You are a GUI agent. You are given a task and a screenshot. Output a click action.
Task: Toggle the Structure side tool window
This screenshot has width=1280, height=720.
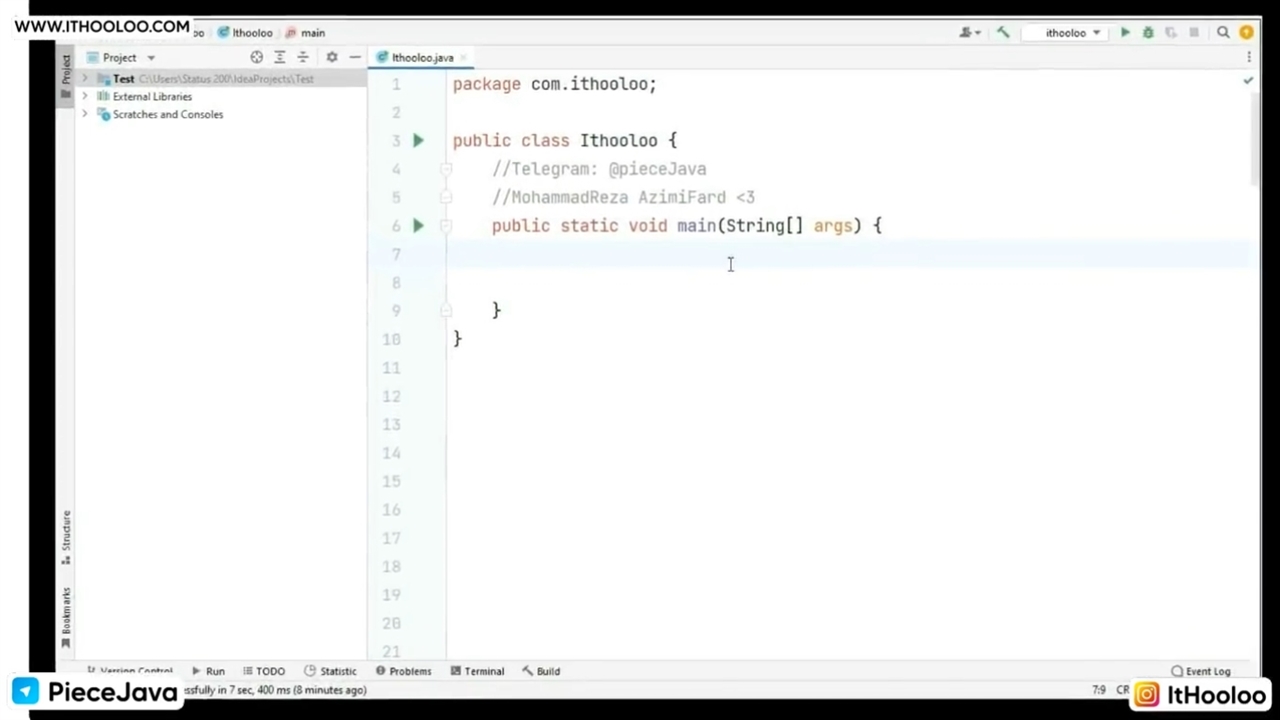pos(66,530)
